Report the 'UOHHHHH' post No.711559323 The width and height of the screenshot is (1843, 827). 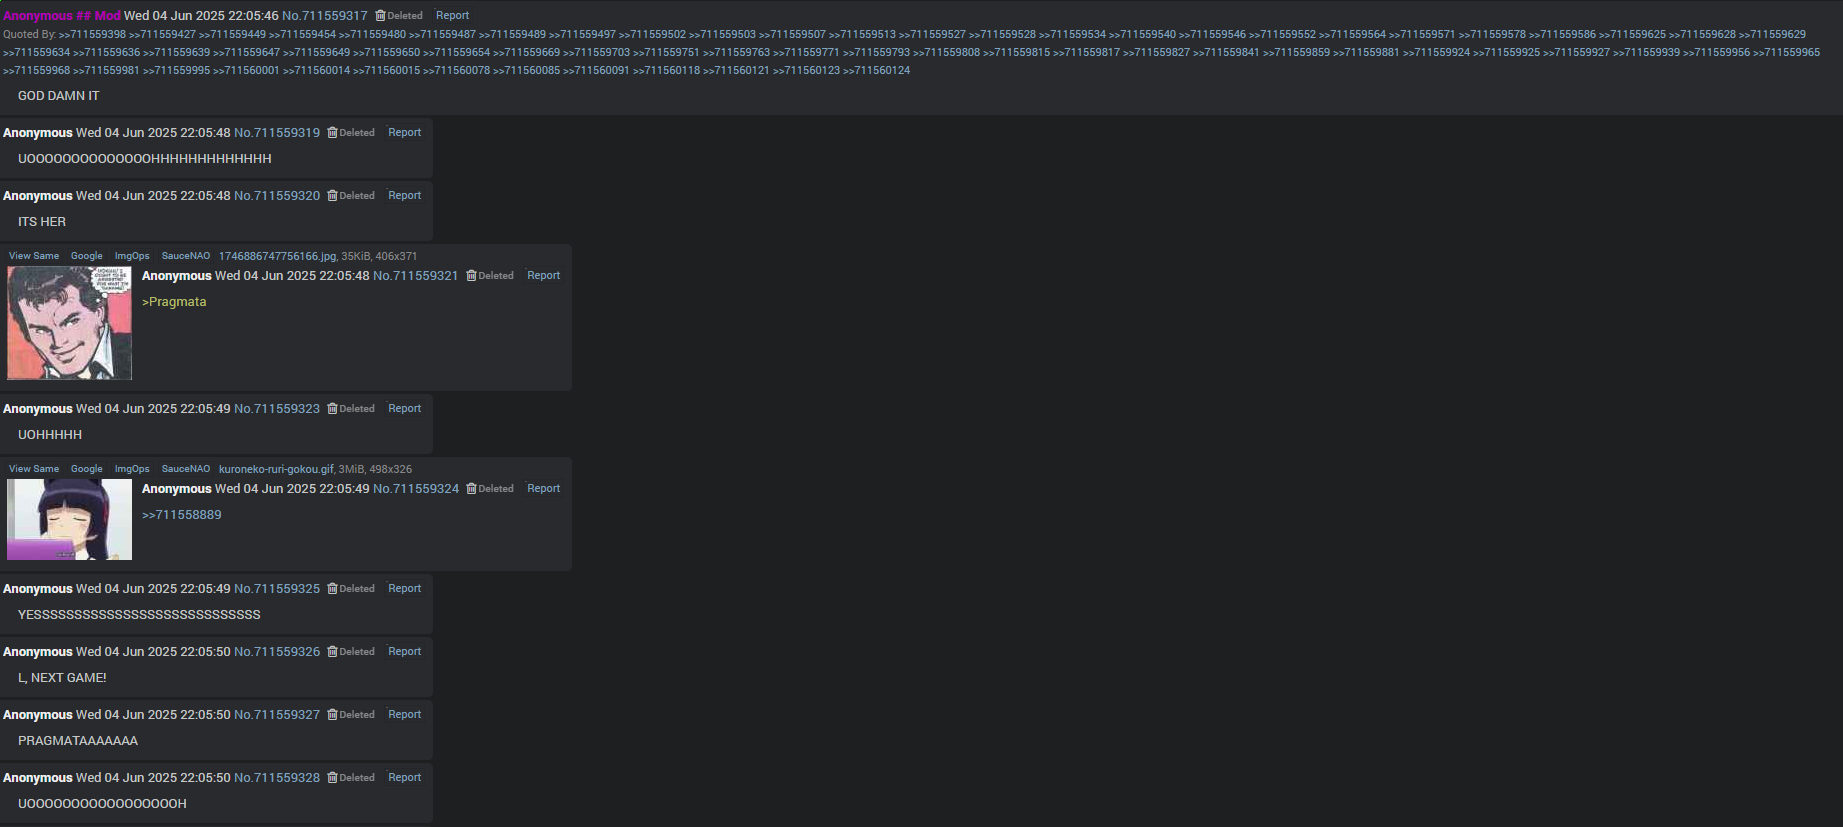coord(404,409)
